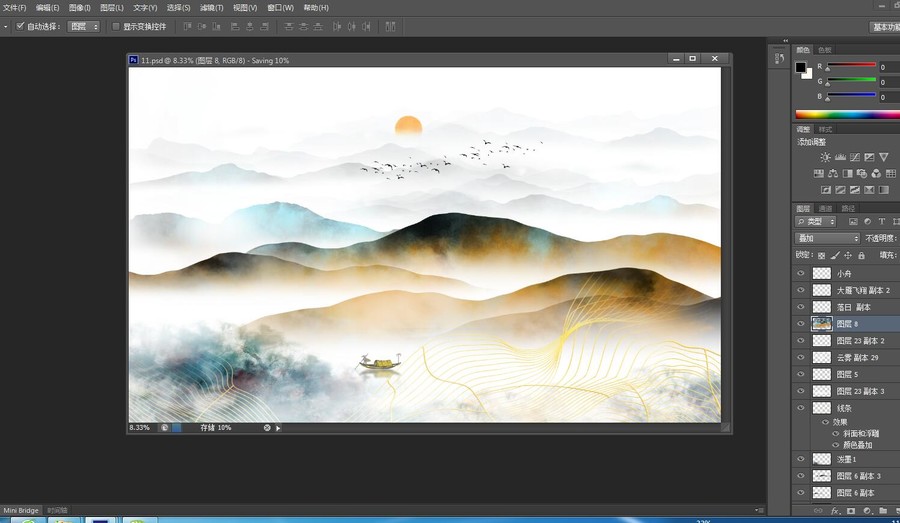This screenshot has height=523, width=900.
Task: Hide the 颜色叠加 effect
Action: coord(836,445)
